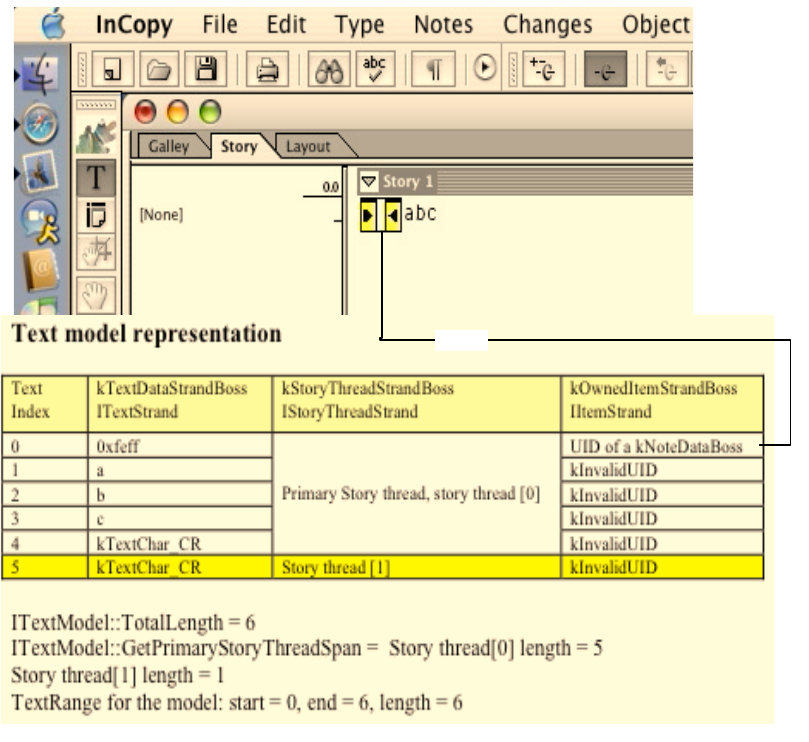Click the New Document toolbar icon
The image size is (809, 742).
(112, 69)
